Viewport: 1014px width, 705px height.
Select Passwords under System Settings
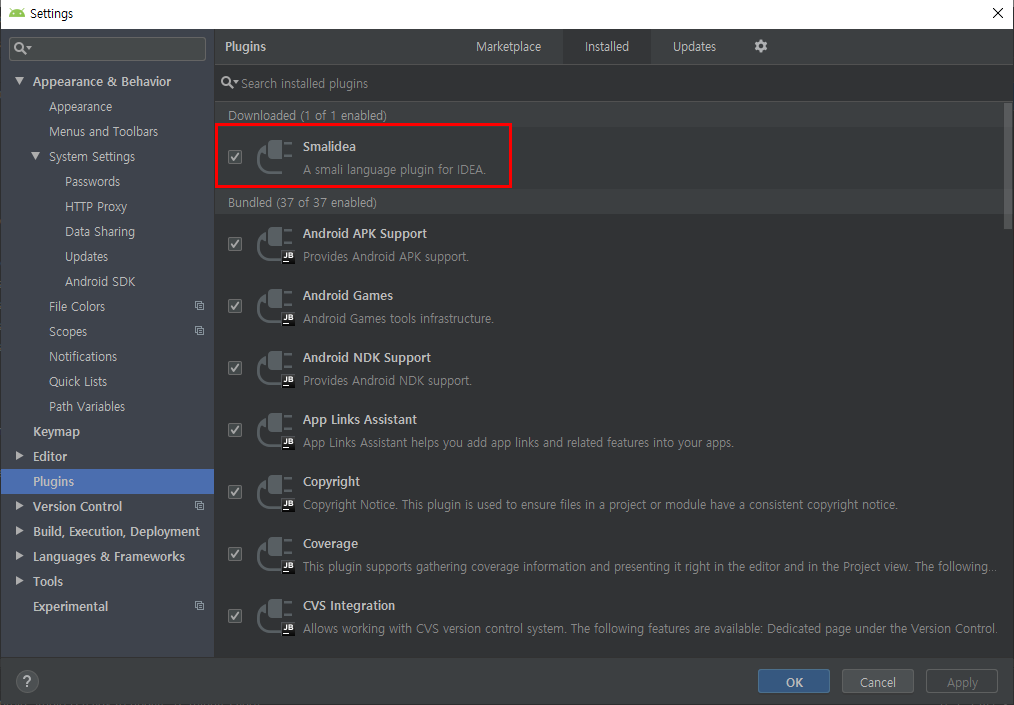(92, 181)
